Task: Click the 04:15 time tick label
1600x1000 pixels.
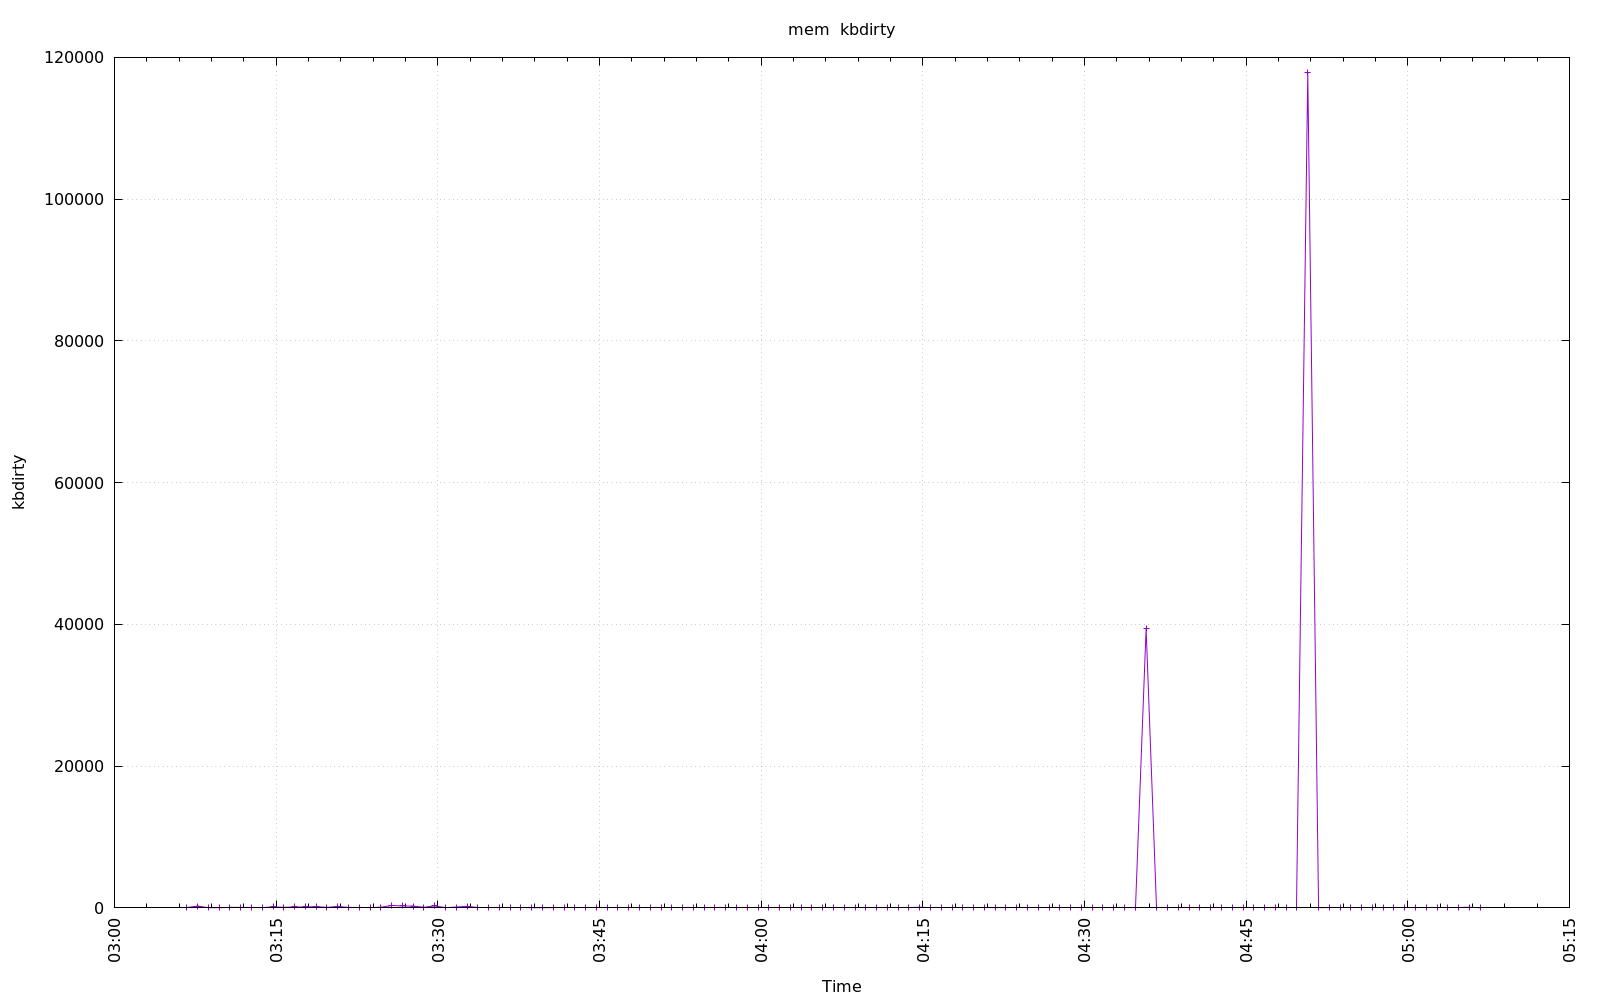Action: coord(923,941)
